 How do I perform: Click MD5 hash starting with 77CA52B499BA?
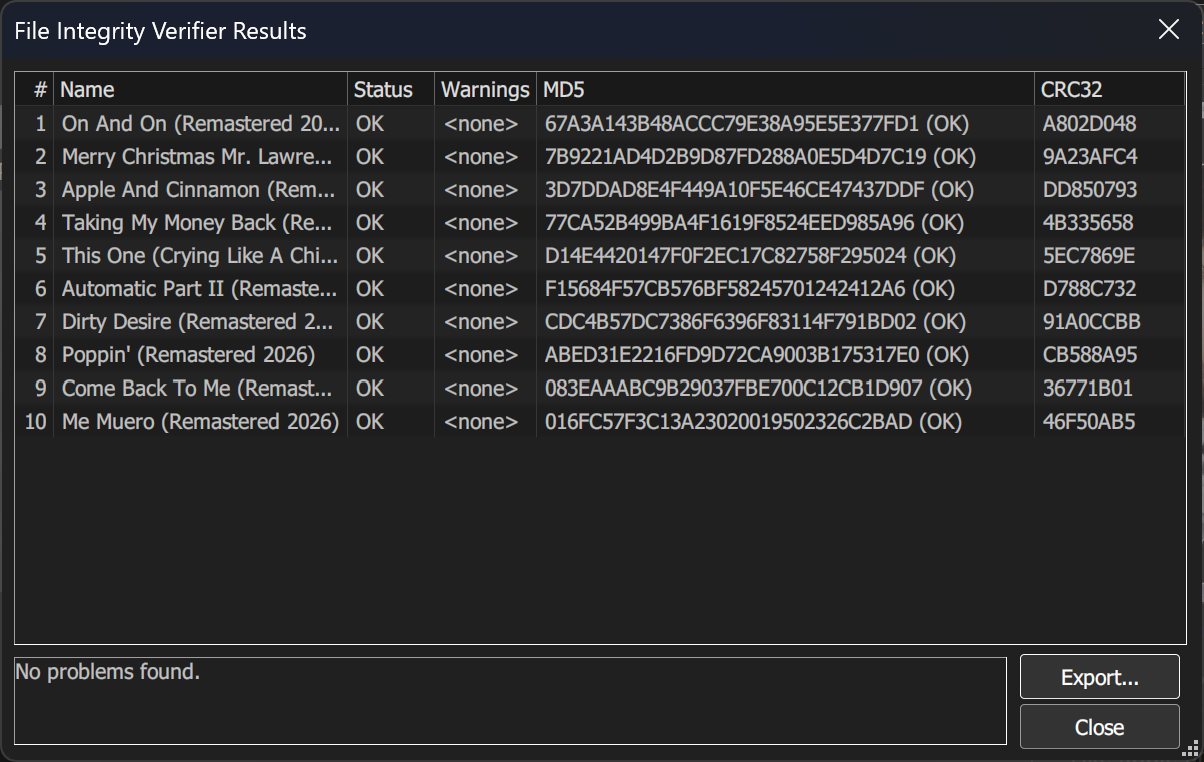(755, 223)
